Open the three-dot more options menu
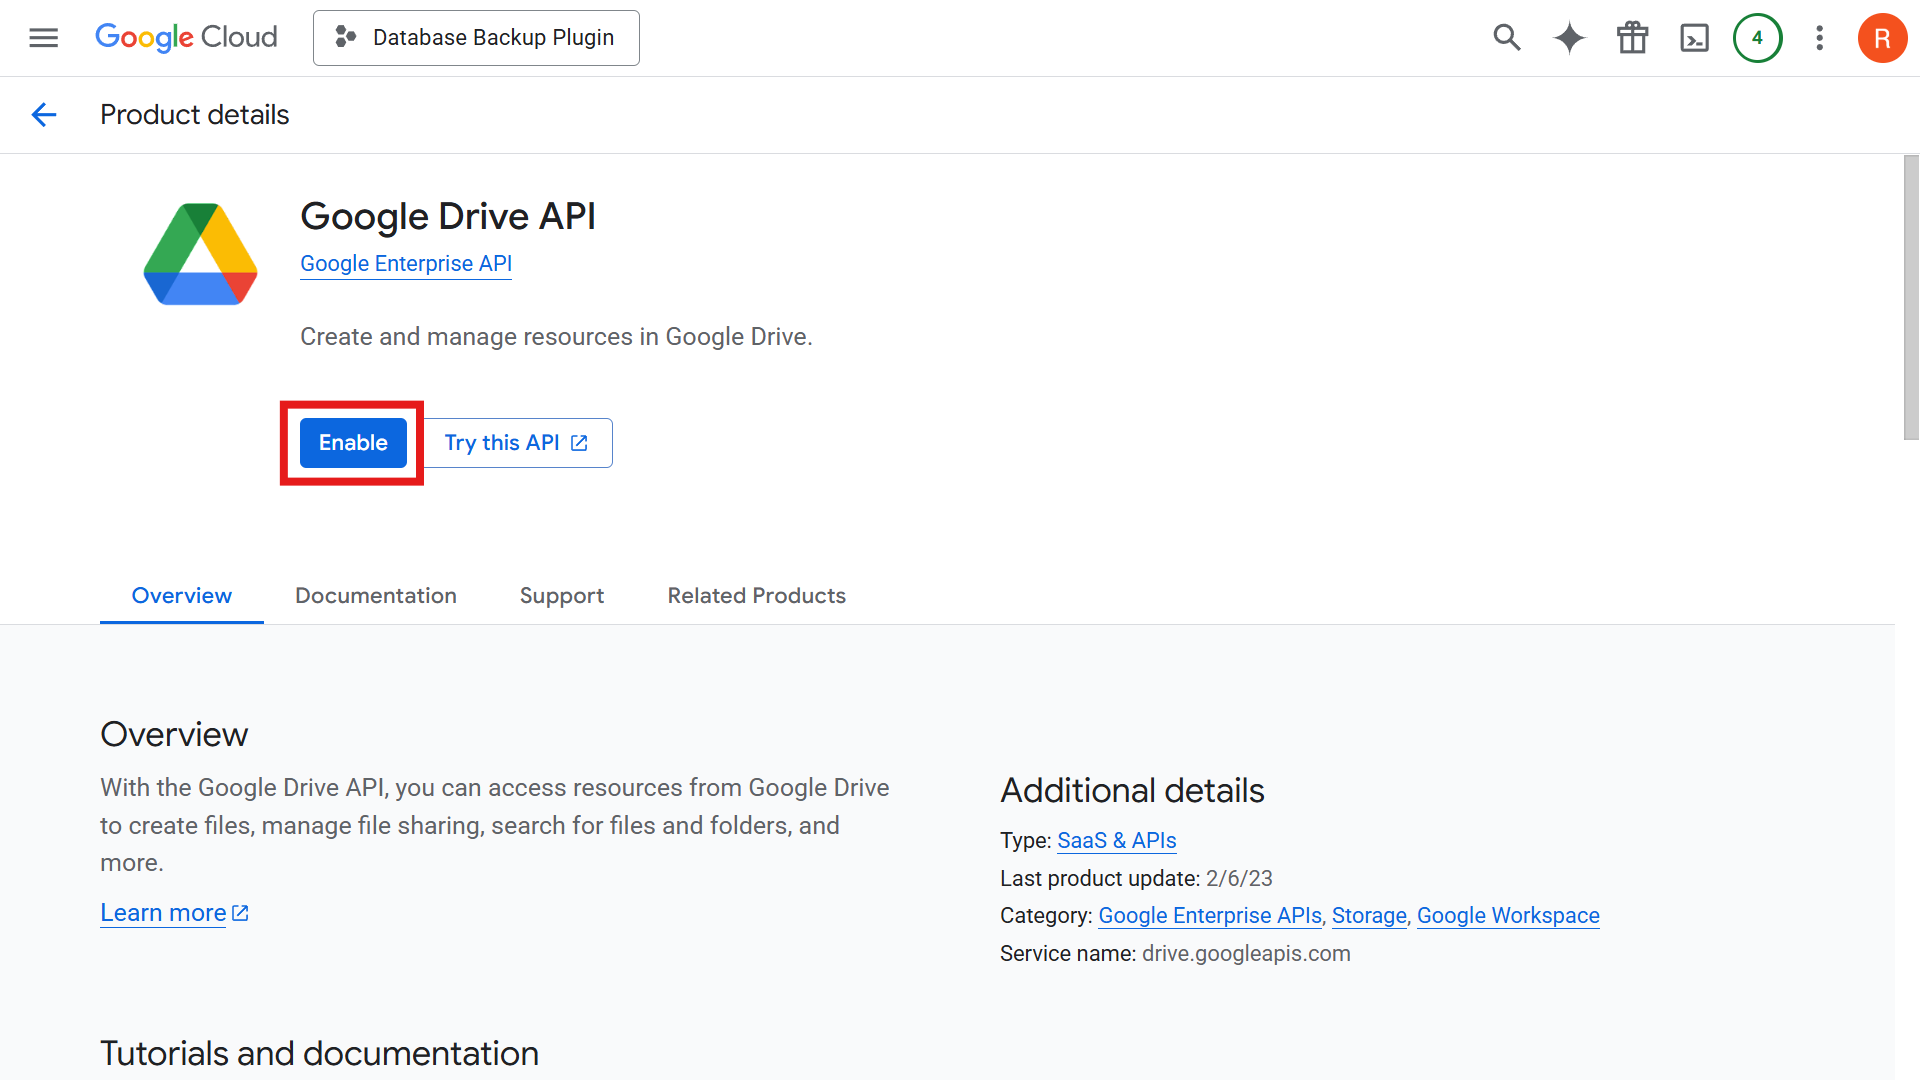This screenshot has width=1920, height=1080. pyautogui.click(x=1819, y=38)
